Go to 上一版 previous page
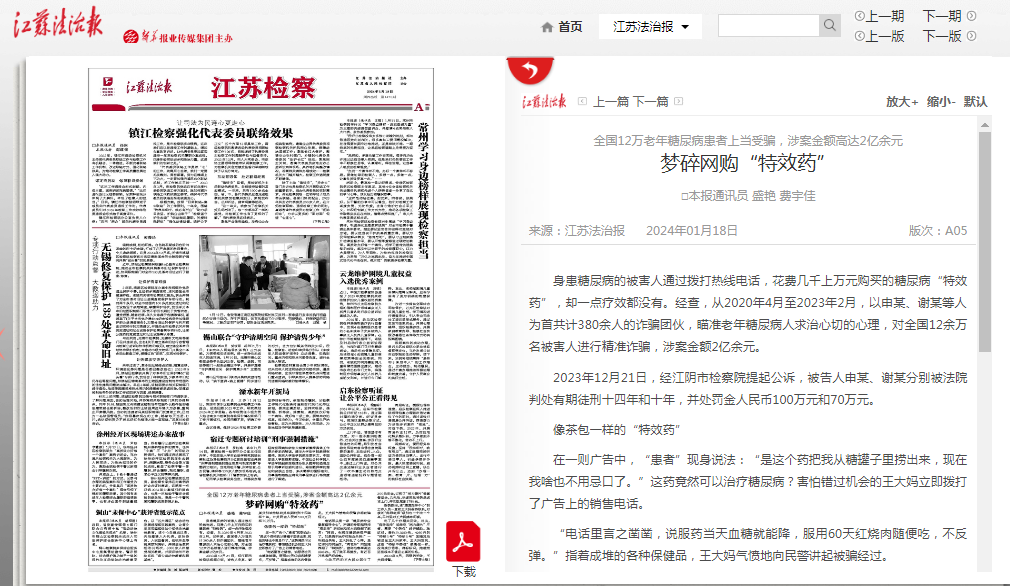The image size is (1010, 586). point(885,36)
